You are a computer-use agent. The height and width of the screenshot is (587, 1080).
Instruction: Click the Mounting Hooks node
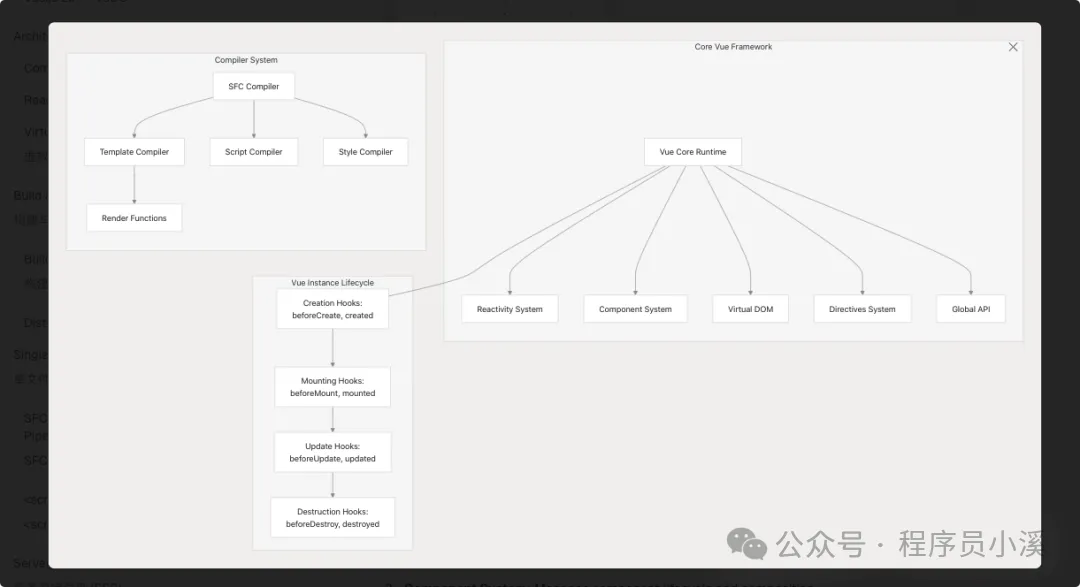333,387
